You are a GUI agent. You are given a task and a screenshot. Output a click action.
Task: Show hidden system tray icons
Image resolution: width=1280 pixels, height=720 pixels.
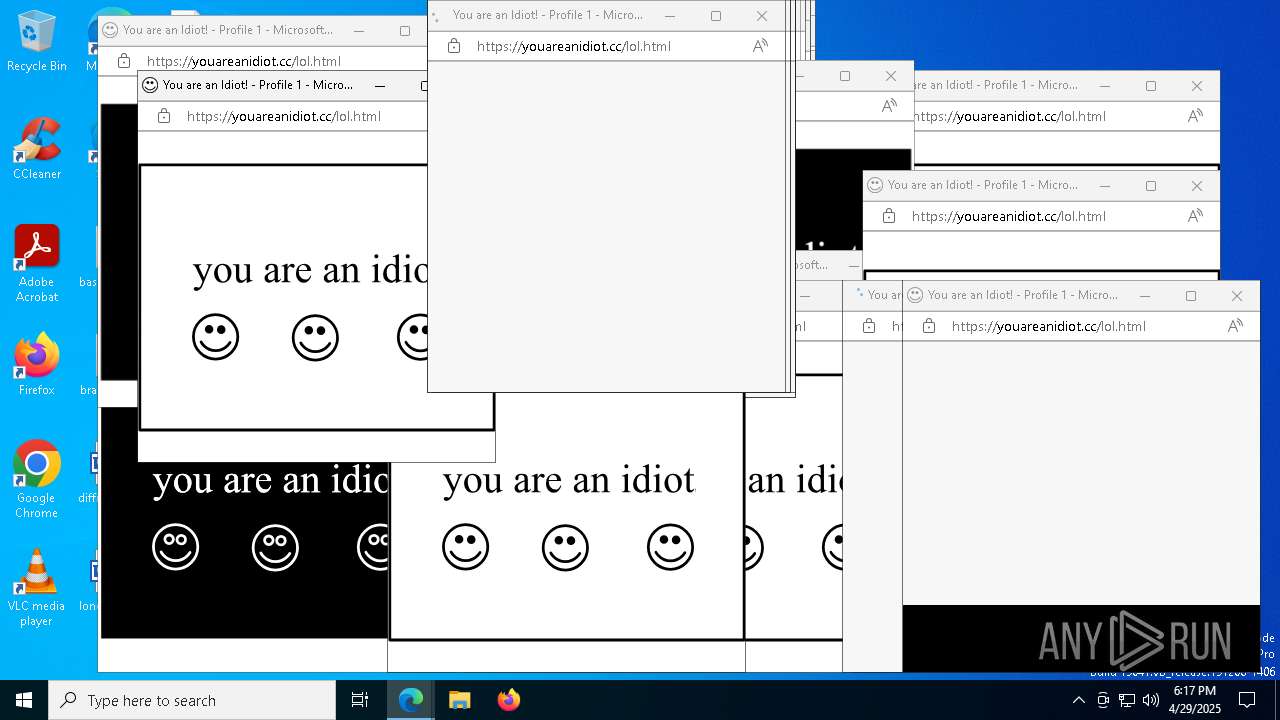click(1078, 700)
